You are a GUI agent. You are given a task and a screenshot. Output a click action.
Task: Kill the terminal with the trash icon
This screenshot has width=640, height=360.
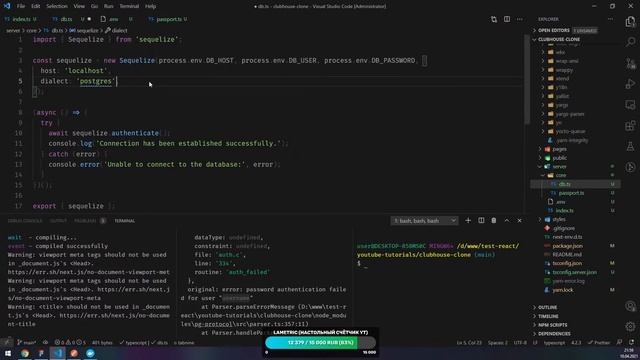tap(493, 220)
